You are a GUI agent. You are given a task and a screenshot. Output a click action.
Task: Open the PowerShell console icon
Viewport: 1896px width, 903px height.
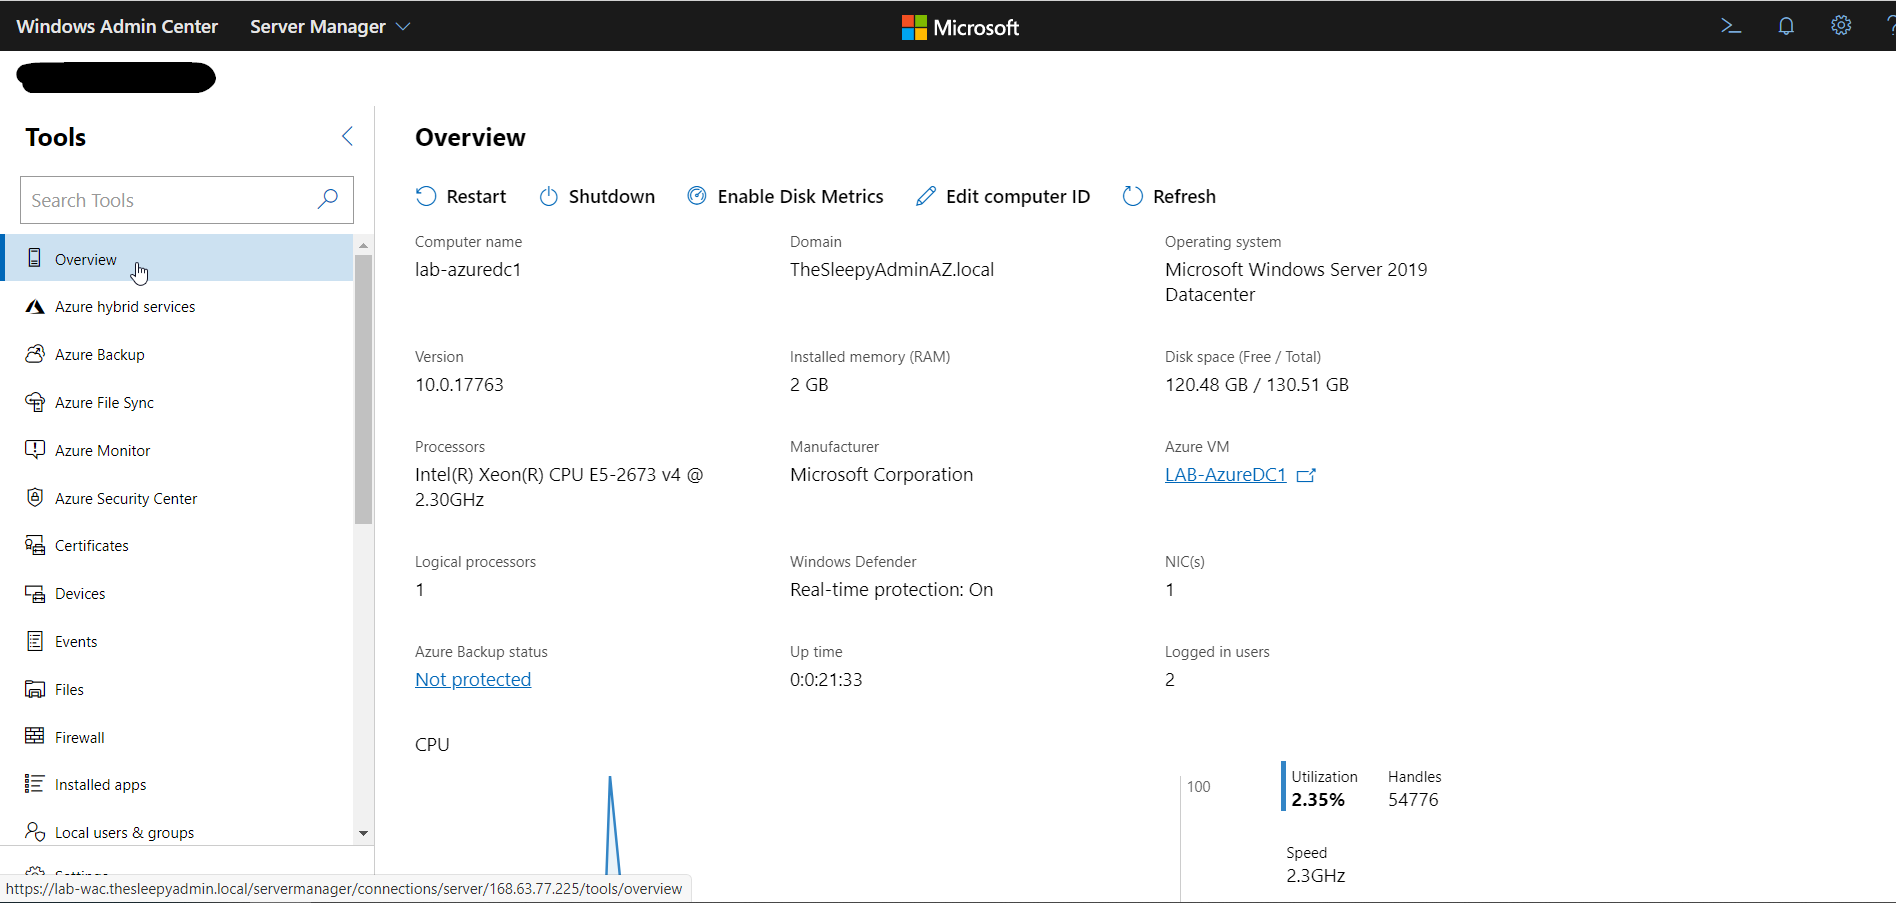click(x=1731, y=26)
